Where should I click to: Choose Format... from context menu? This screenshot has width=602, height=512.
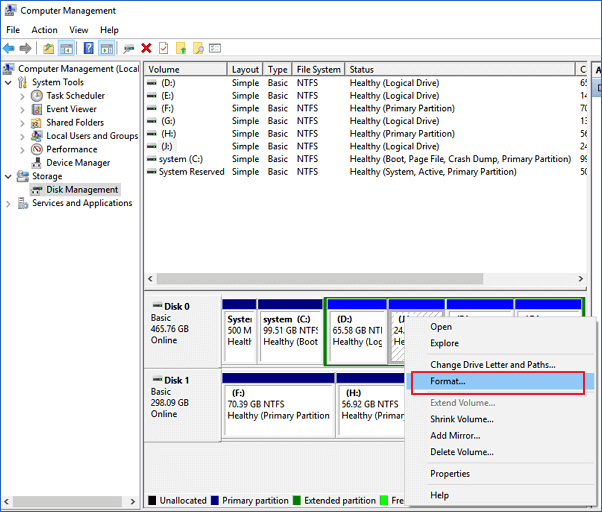tap(448, 381)
